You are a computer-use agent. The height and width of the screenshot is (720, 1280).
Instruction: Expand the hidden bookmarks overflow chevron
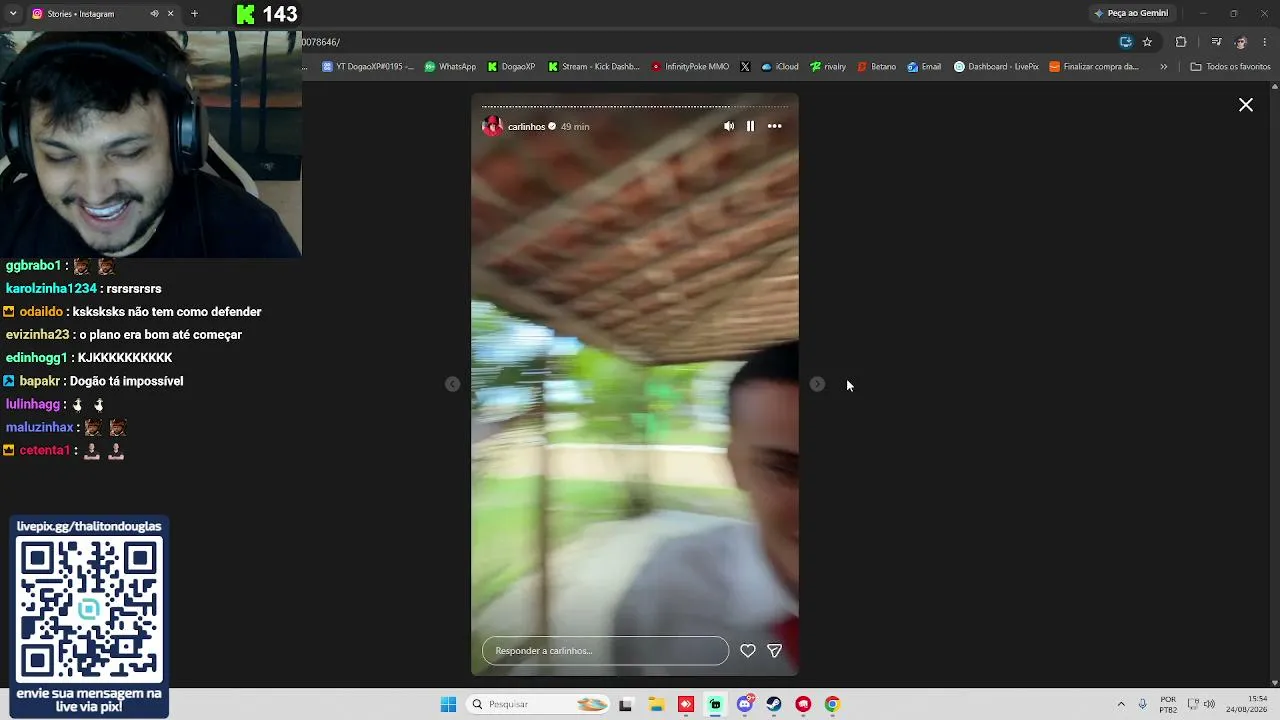[1163, 67]
